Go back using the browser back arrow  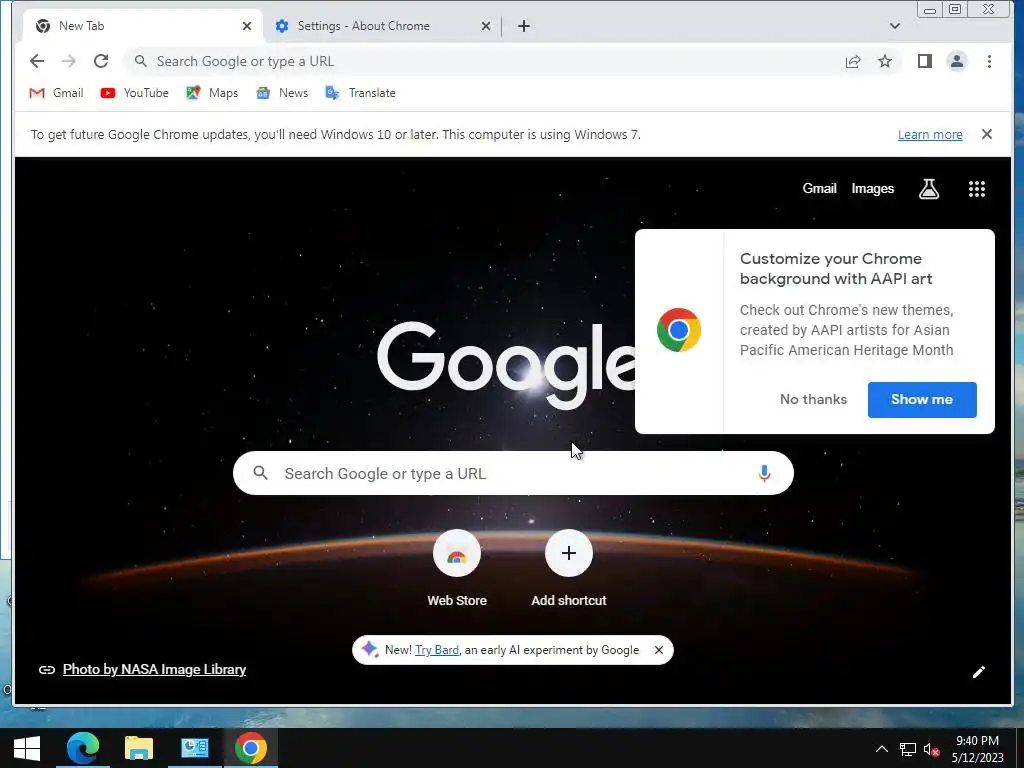click(x=37, y=61)
